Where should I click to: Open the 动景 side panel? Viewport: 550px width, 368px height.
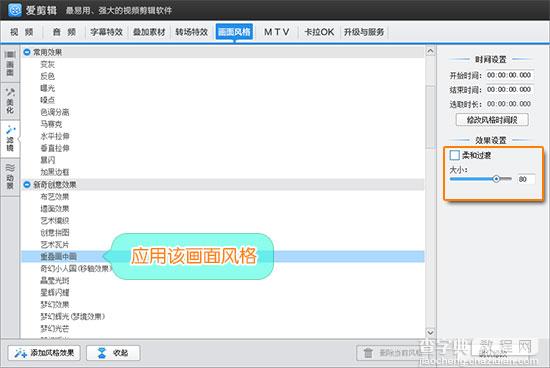10,176
